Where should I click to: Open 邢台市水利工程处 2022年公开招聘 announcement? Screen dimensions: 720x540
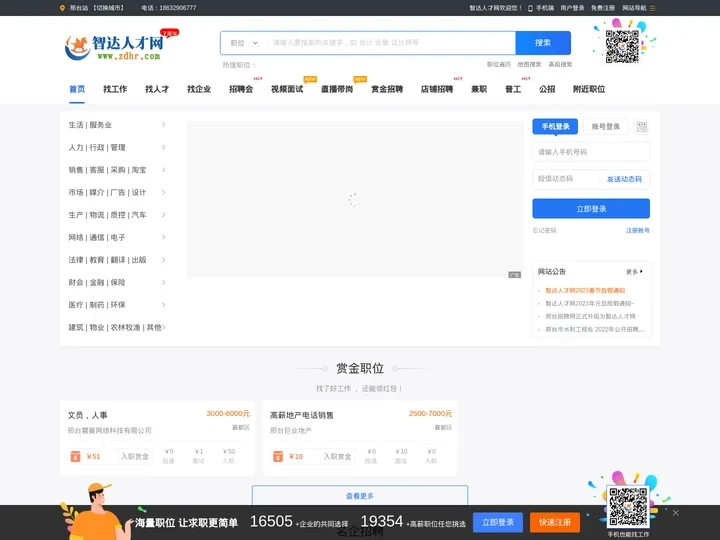[595, 329]
